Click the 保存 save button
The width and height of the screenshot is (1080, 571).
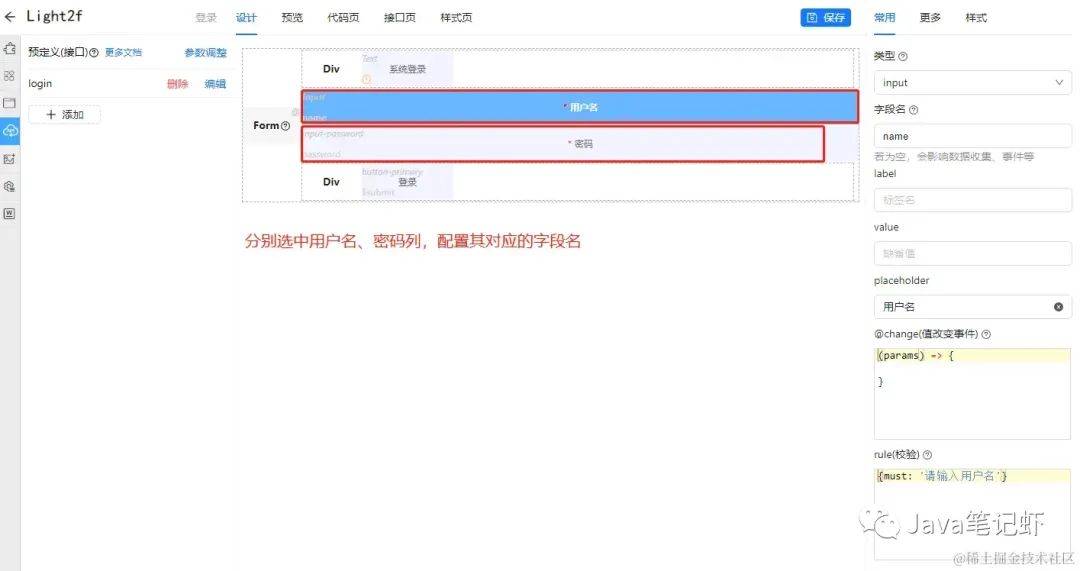coord(825,17)
